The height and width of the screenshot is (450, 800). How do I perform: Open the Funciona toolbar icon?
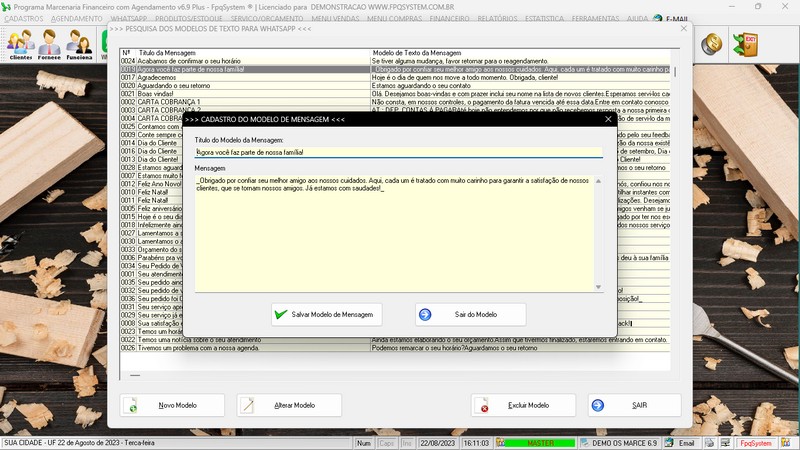click(79, 44)
